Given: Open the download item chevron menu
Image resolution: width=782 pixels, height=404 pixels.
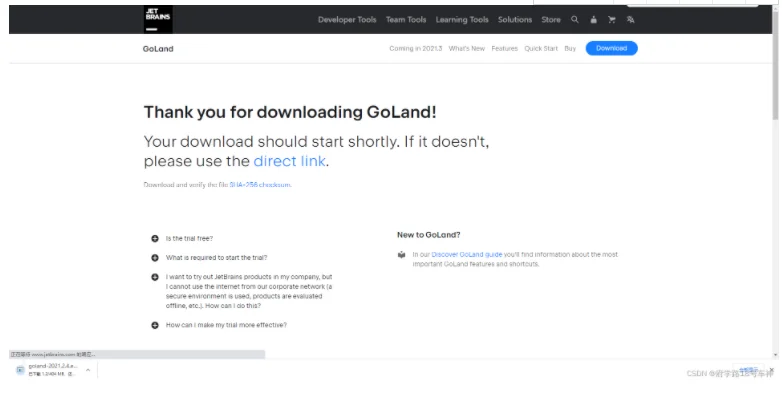Looking at the screenshot, I should click(x=88, y=370).
